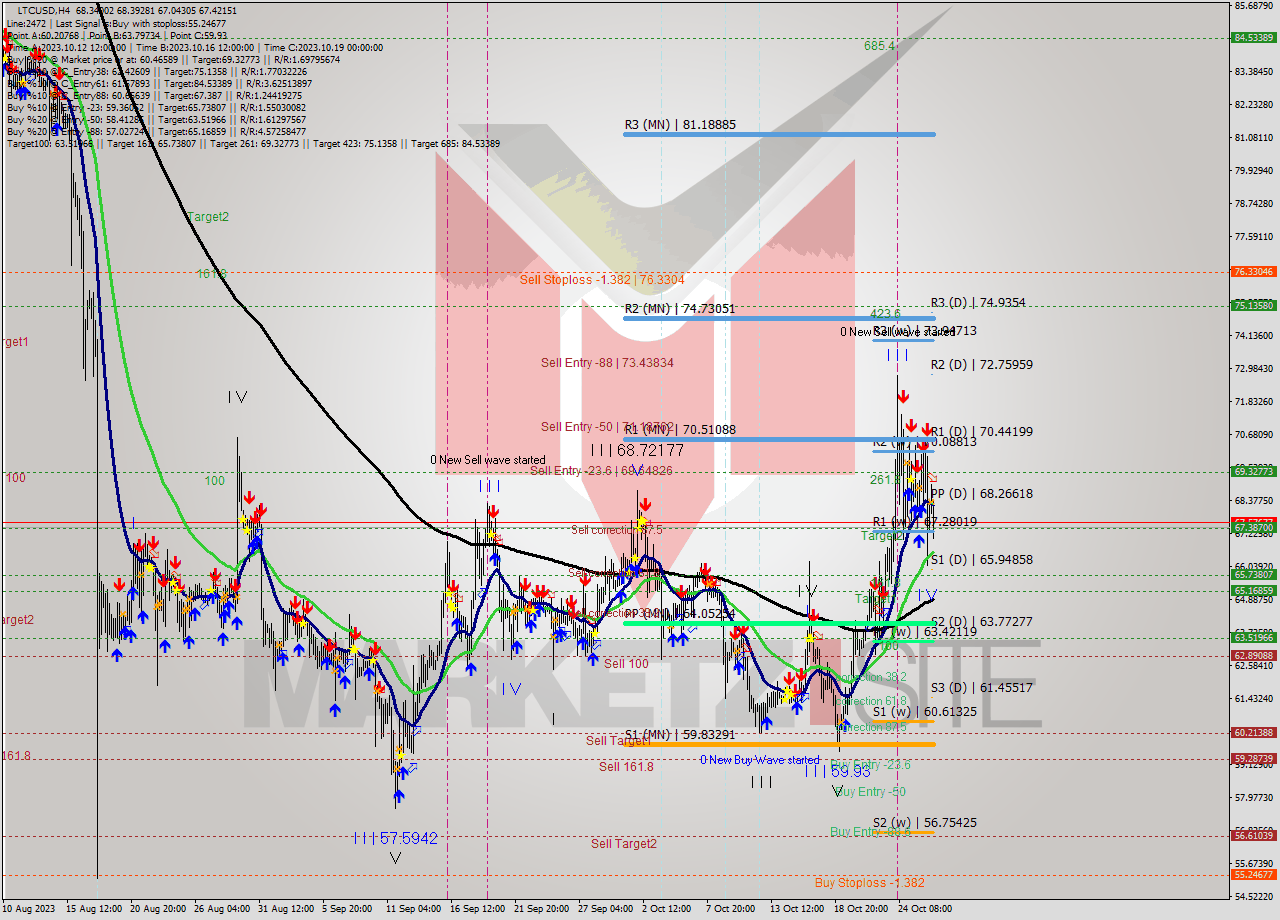This screenshot has height=920, width=1280.
Task: Click the red 60.21388 price tag
Action: [x=1253, y=733]
